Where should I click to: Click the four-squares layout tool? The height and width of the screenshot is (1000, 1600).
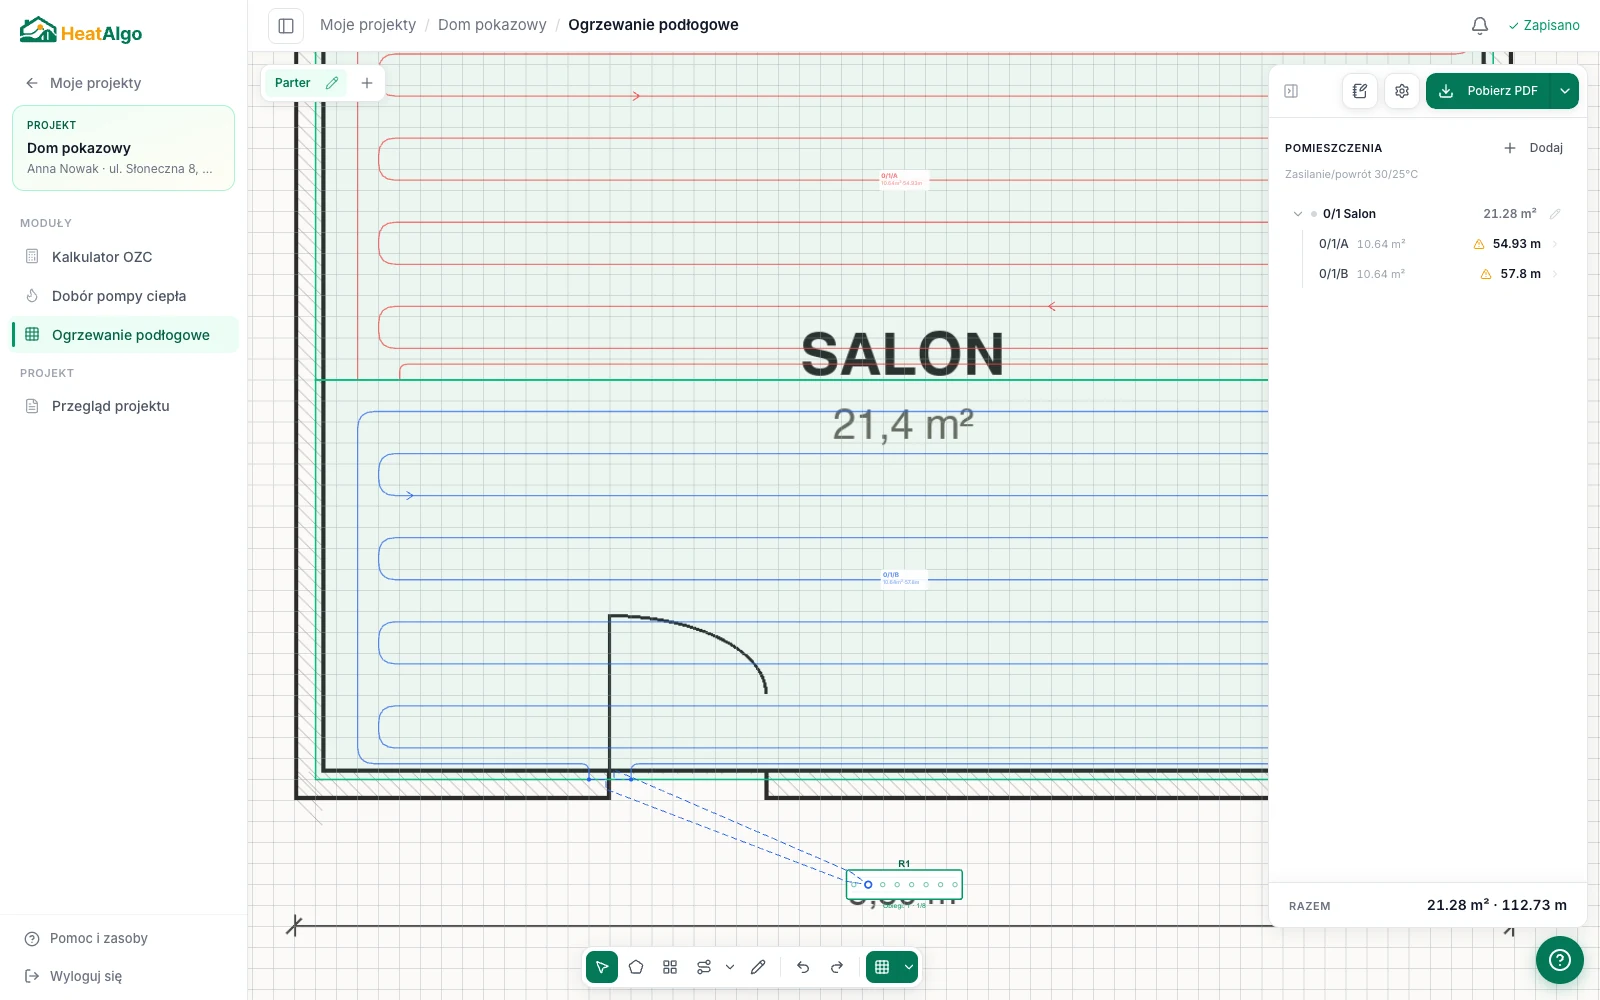pyautogui.click(x=670, y=967)
